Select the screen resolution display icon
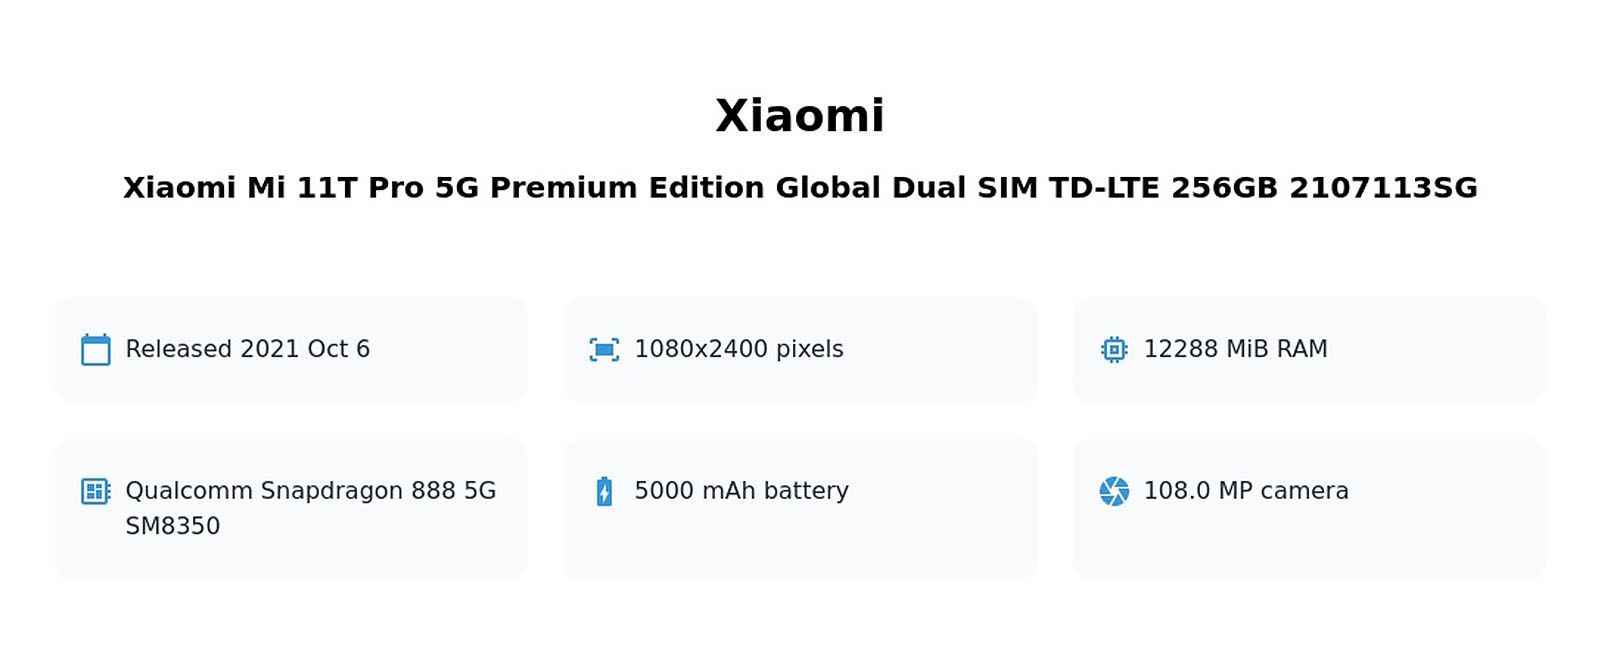The width and height of the screenshot is (1600, 650). [604, 350]
